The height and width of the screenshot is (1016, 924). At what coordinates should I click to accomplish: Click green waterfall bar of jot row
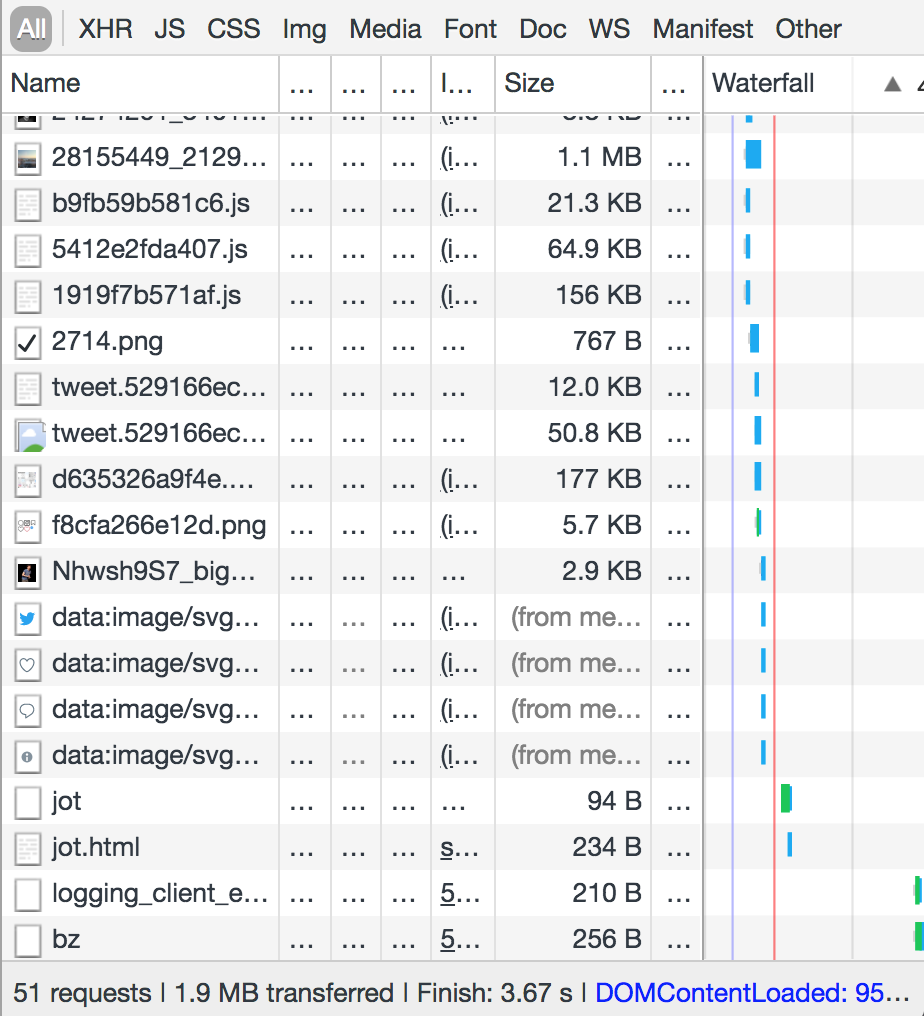pos(786,798)
